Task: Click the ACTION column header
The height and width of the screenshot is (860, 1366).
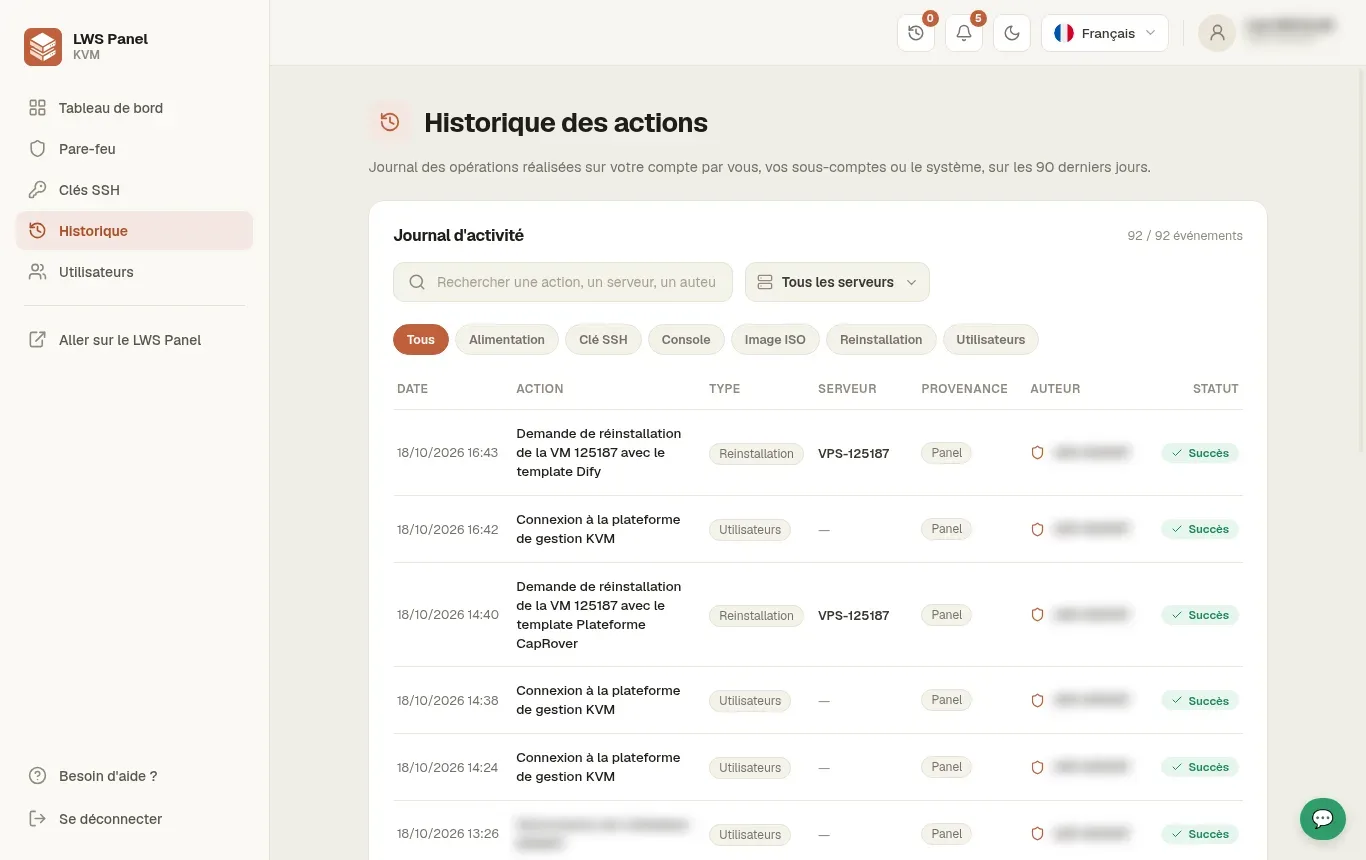Action: (x=540, y=389)
